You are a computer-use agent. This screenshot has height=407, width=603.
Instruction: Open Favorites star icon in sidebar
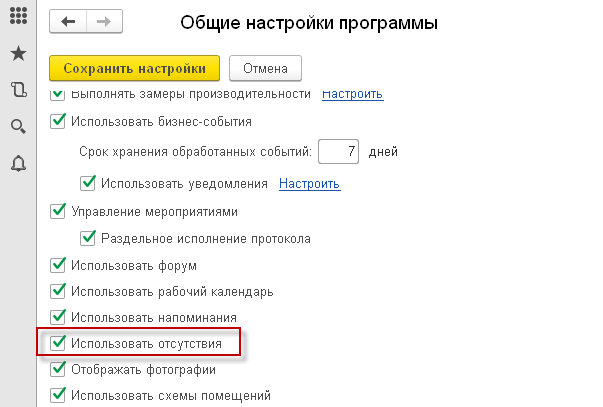click(18, 55)
